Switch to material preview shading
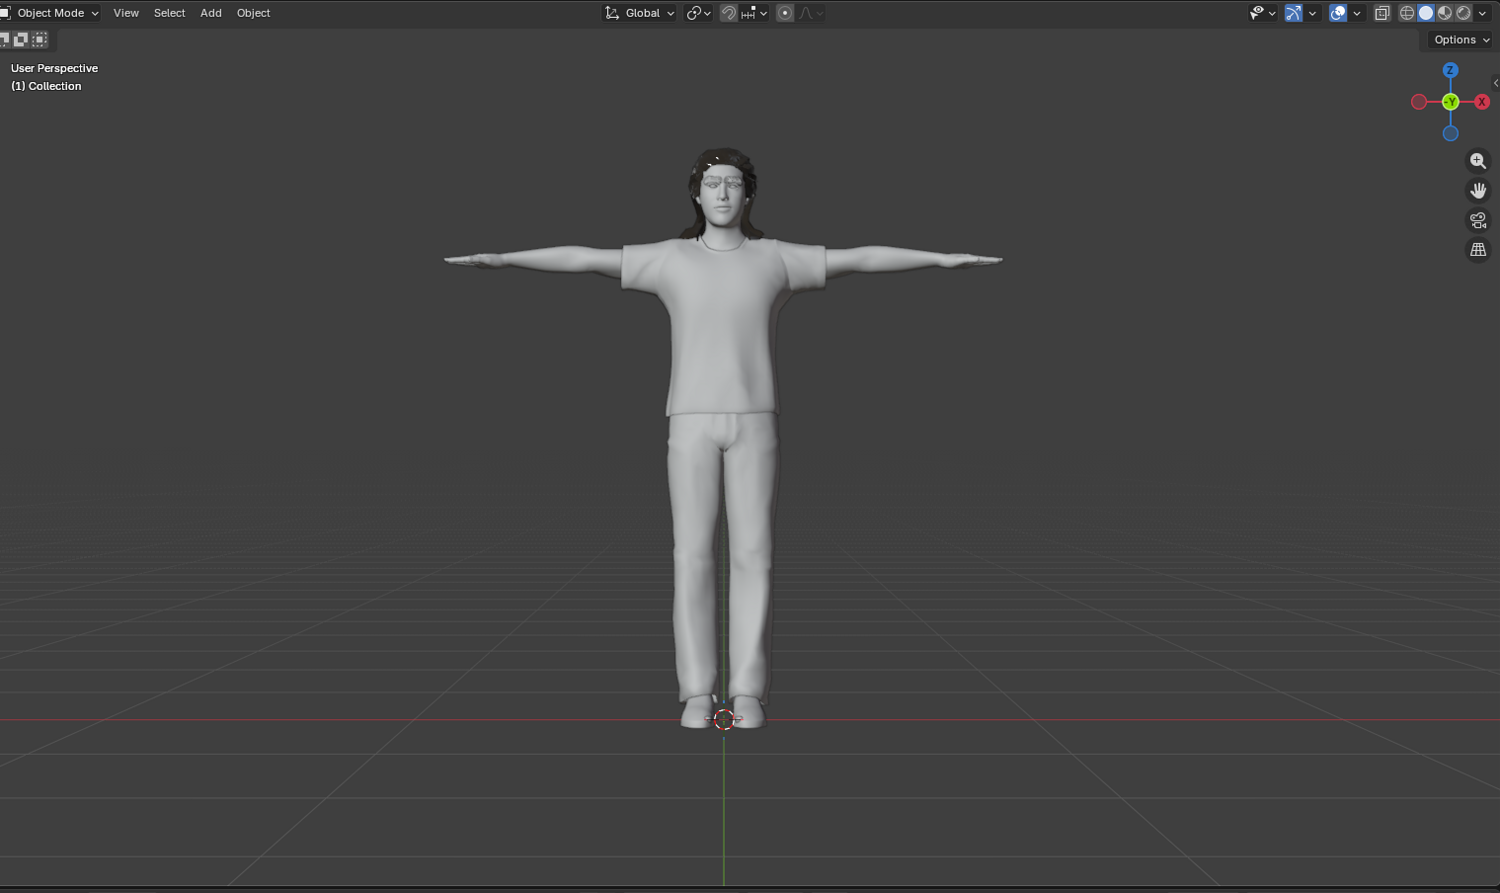Viewport: 1500px width, 893px height. [1445, 13]
